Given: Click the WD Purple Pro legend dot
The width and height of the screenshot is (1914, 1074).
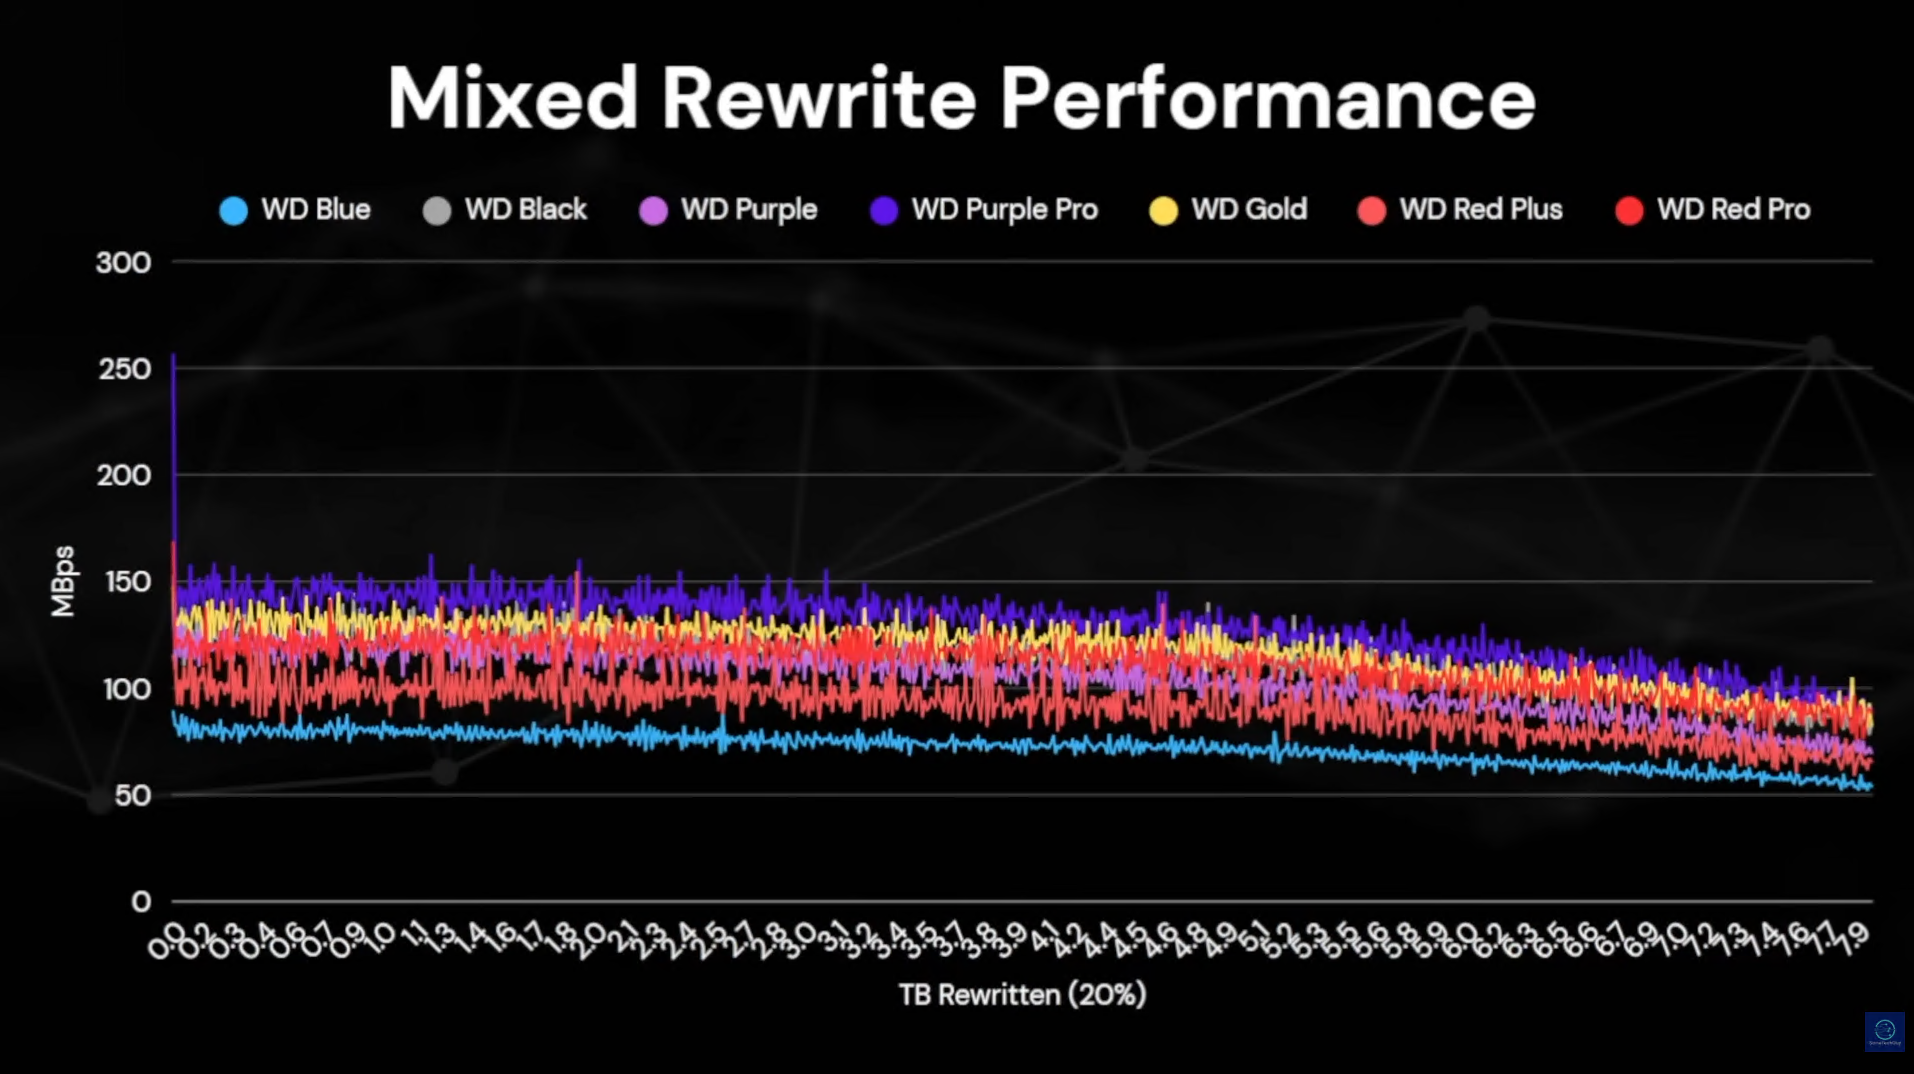Looking at the screenshot, I should (x=884, y=210).
